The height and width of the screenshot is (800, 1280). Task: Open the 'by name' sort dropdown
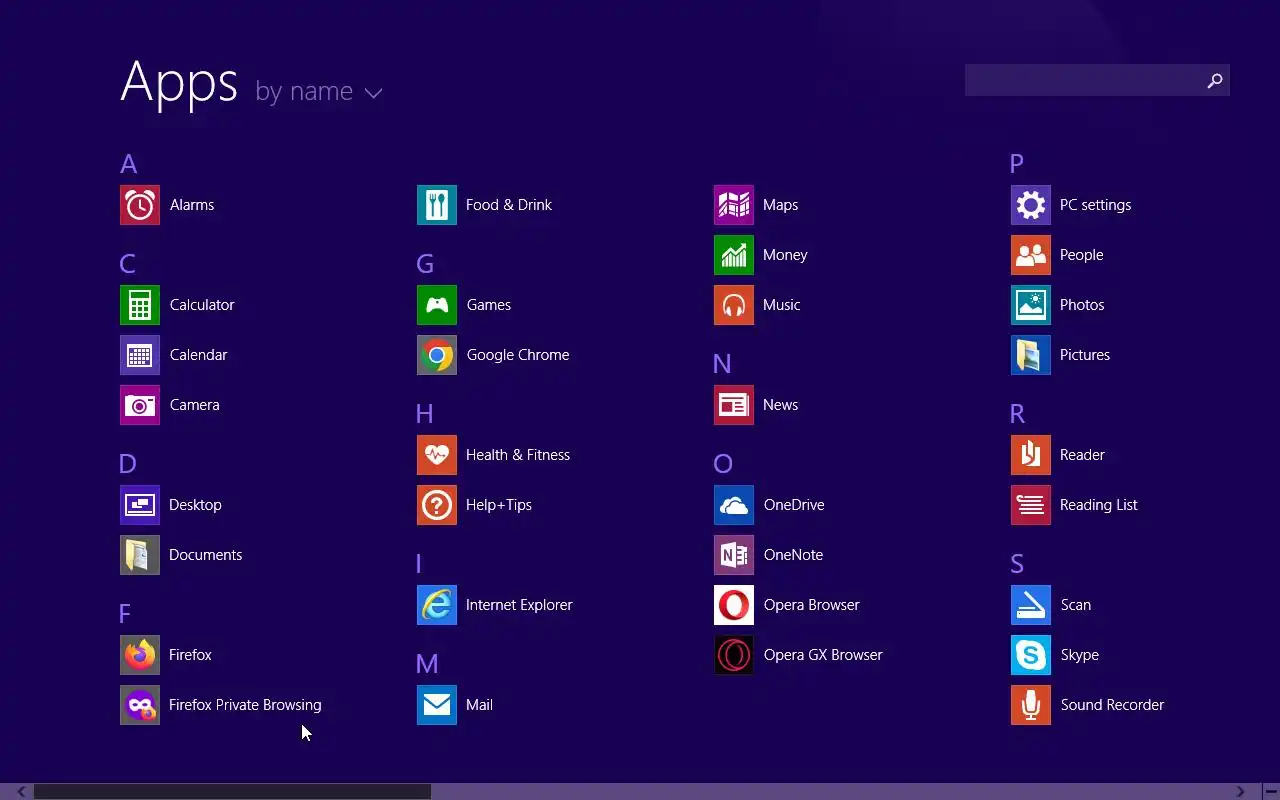(x=319, y=92)
